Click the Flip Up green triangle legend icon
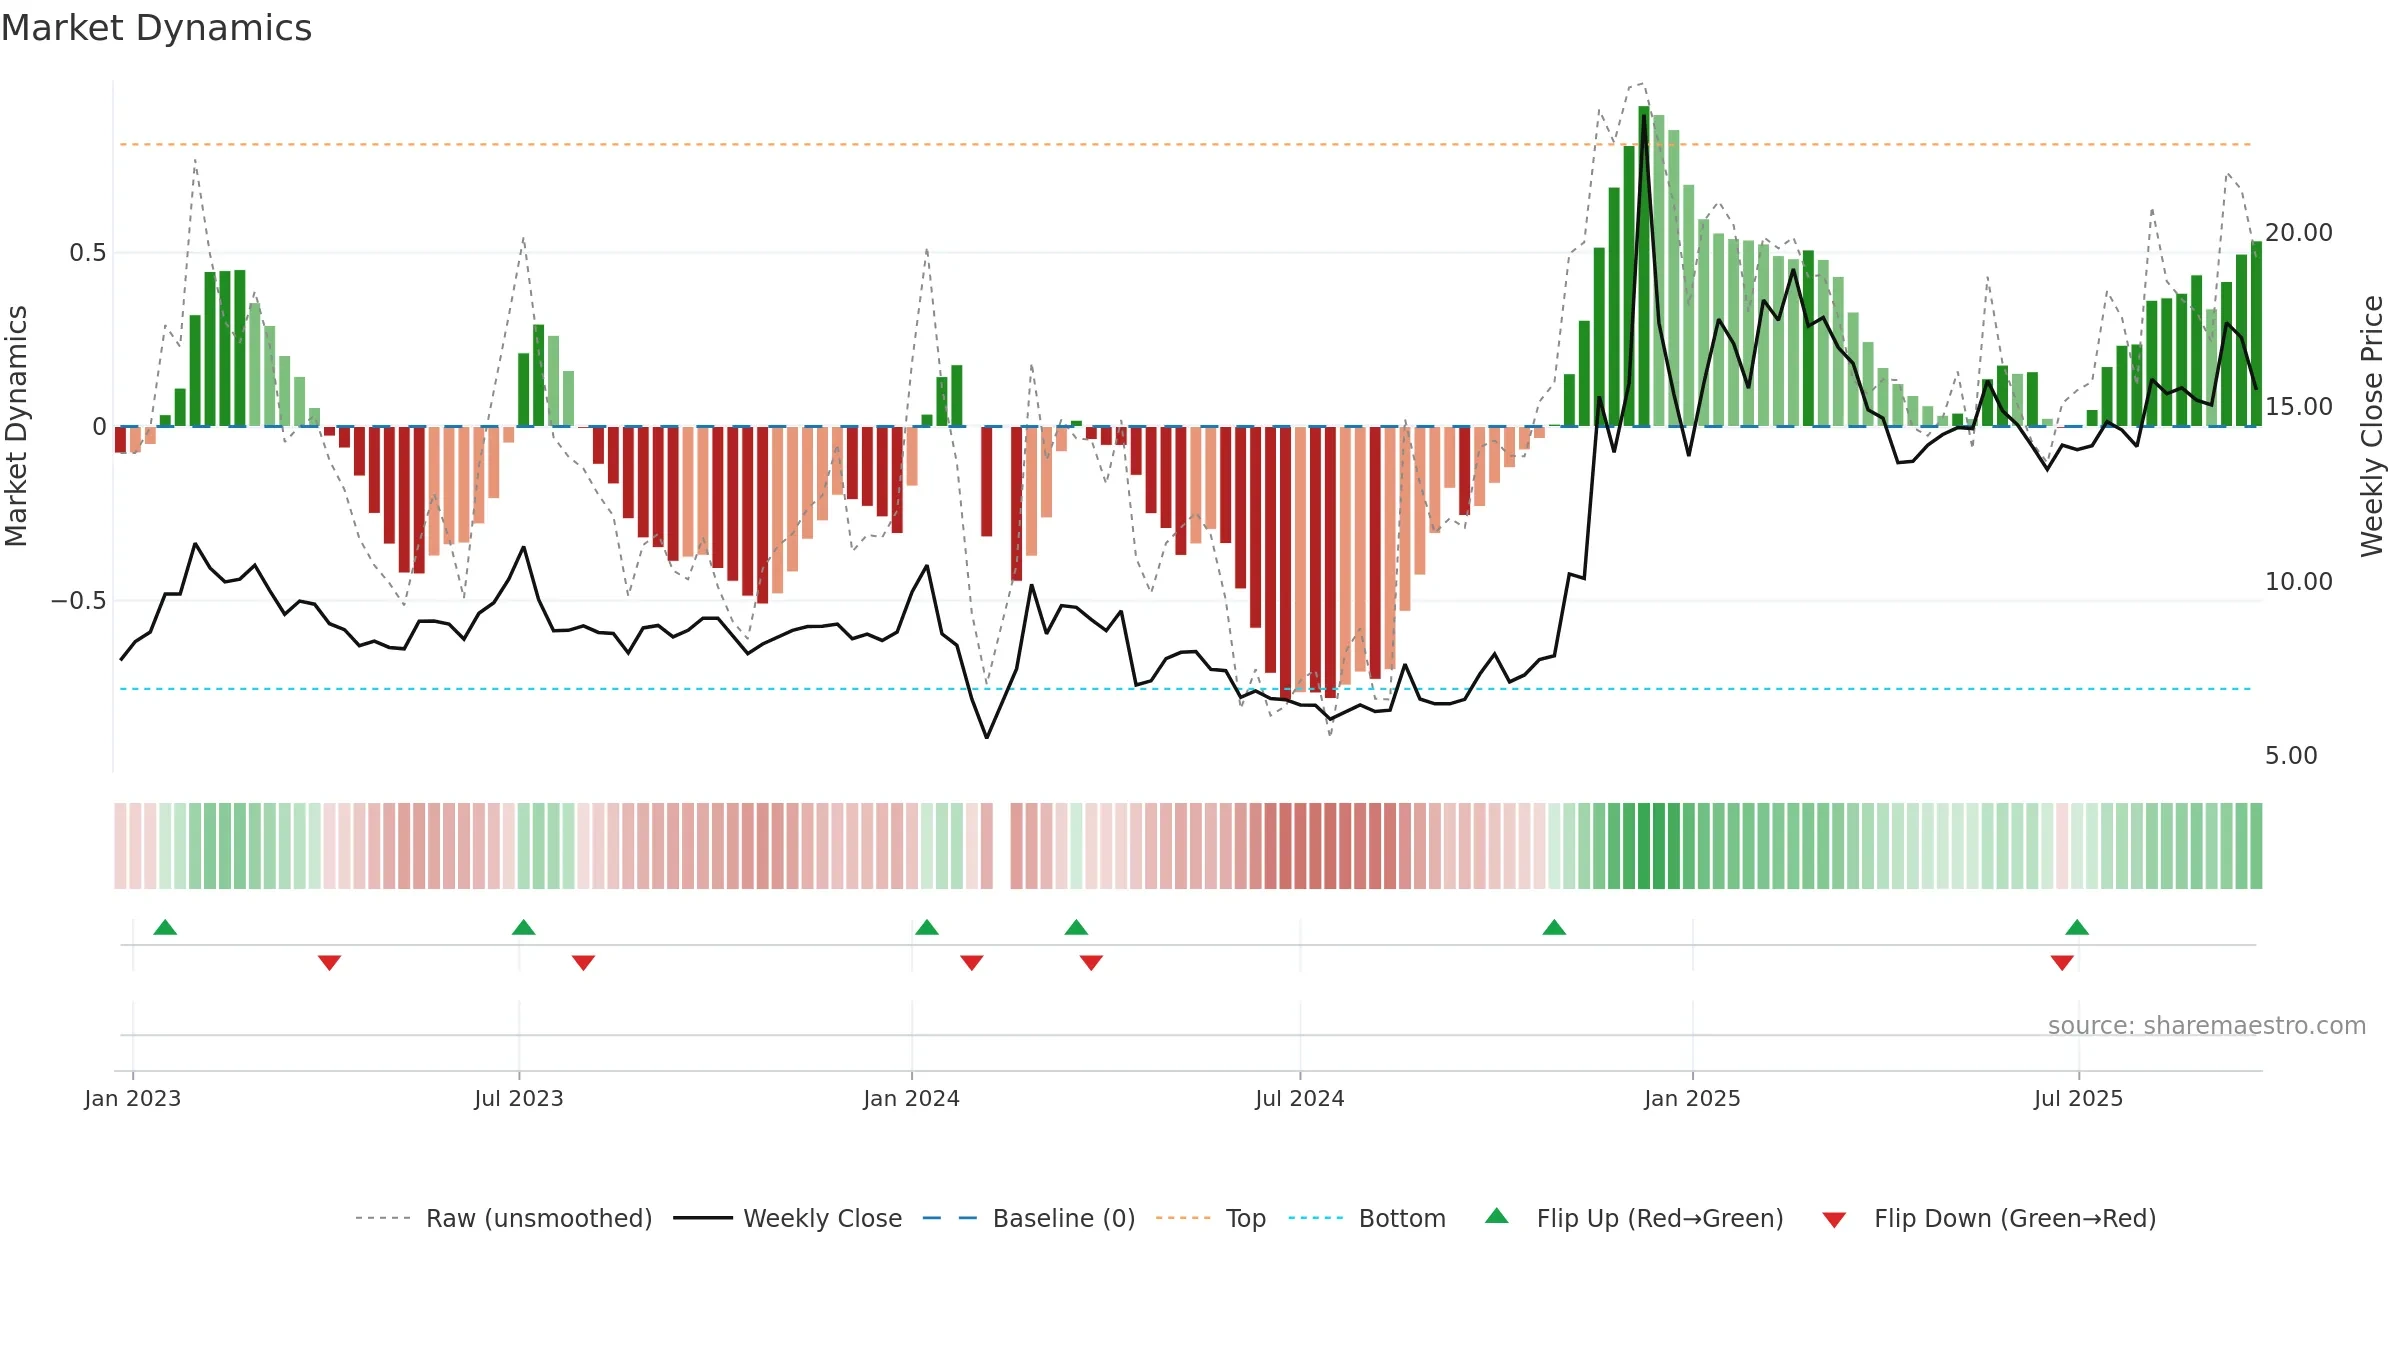The height and width of the screenshot is (1350, 2400). click(x=1497, y=1216)
